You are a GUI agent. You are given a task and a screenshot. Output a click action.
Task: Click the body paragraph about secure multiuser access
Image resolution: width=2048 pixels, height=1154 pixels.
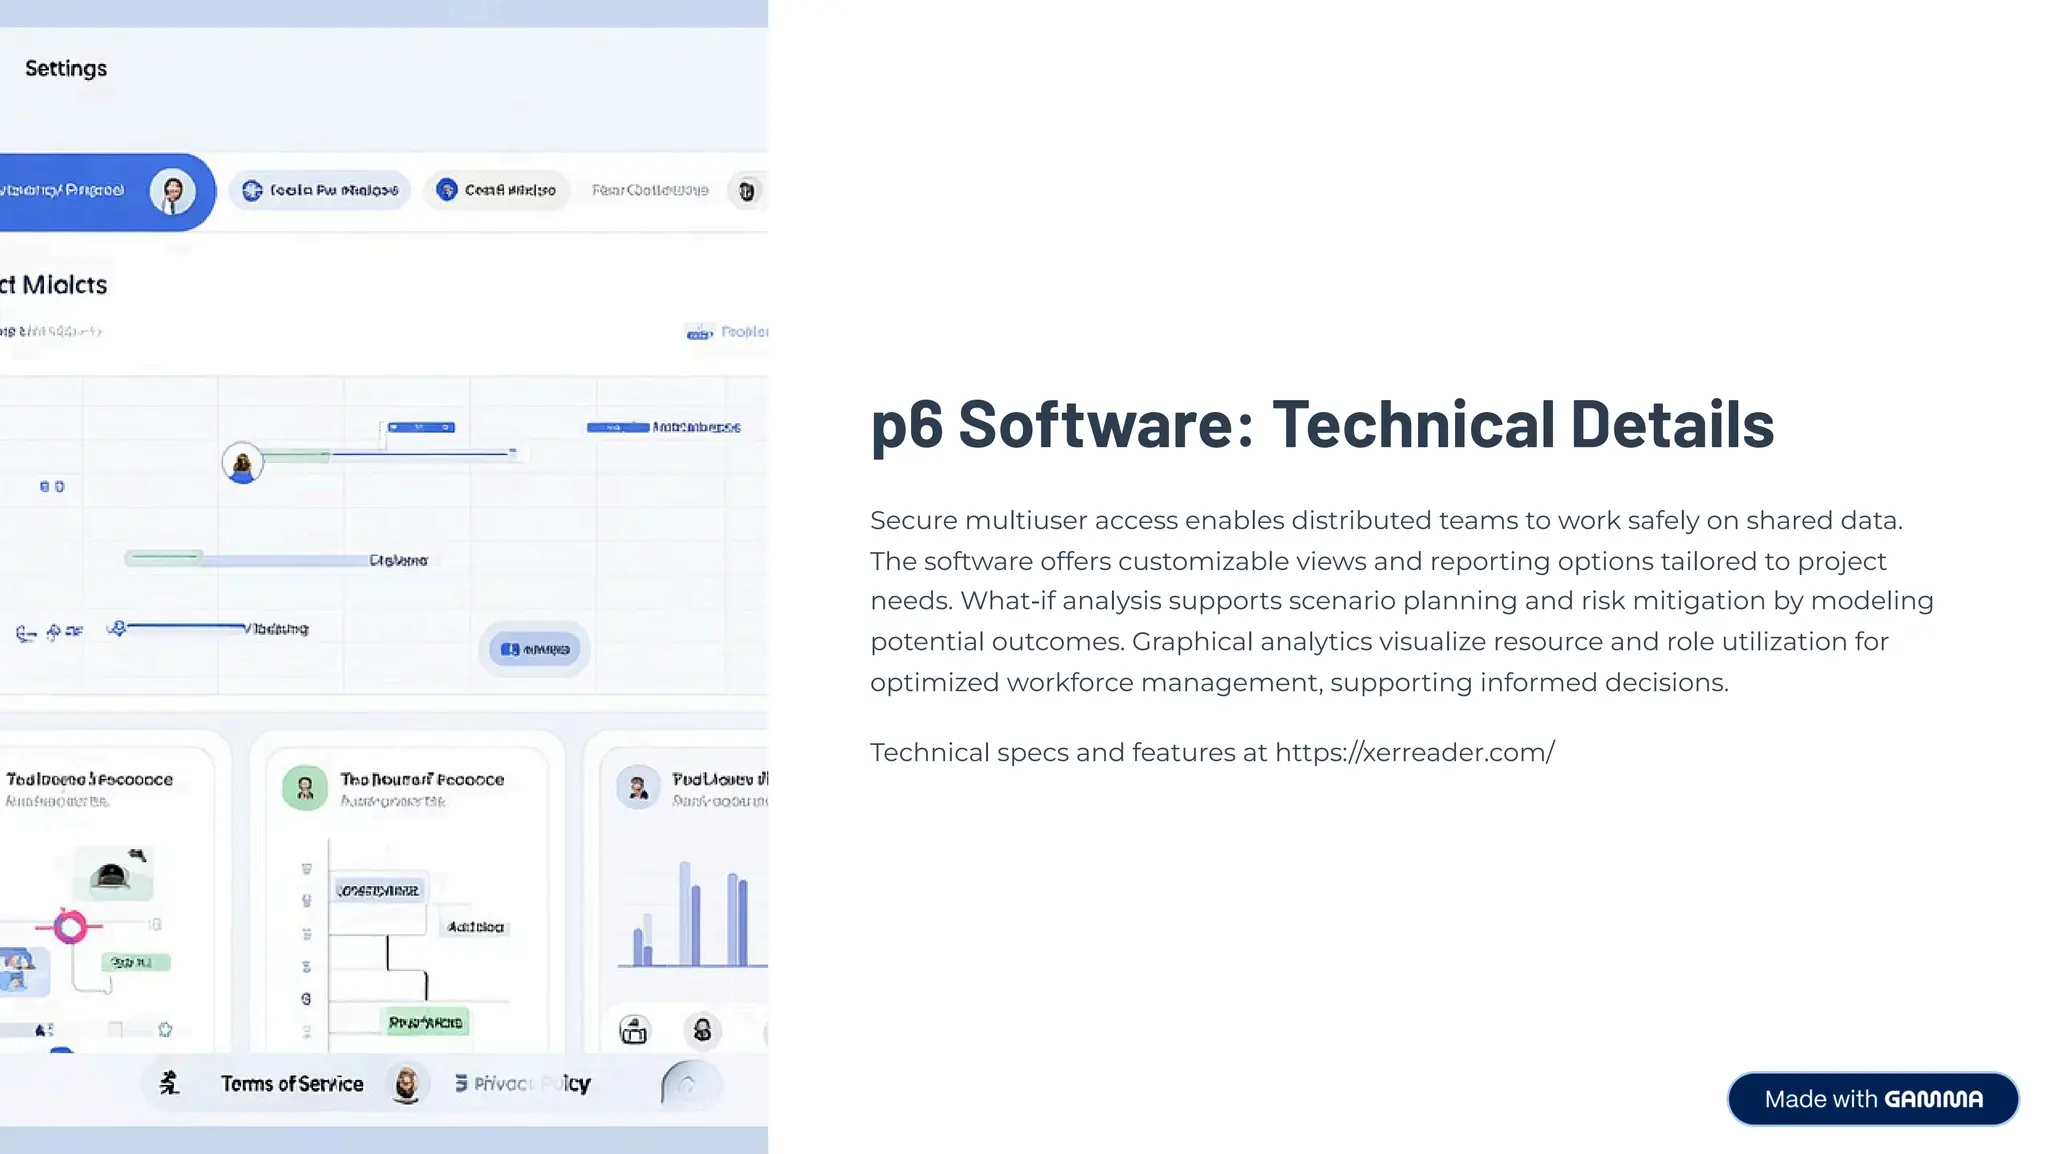1402,601
